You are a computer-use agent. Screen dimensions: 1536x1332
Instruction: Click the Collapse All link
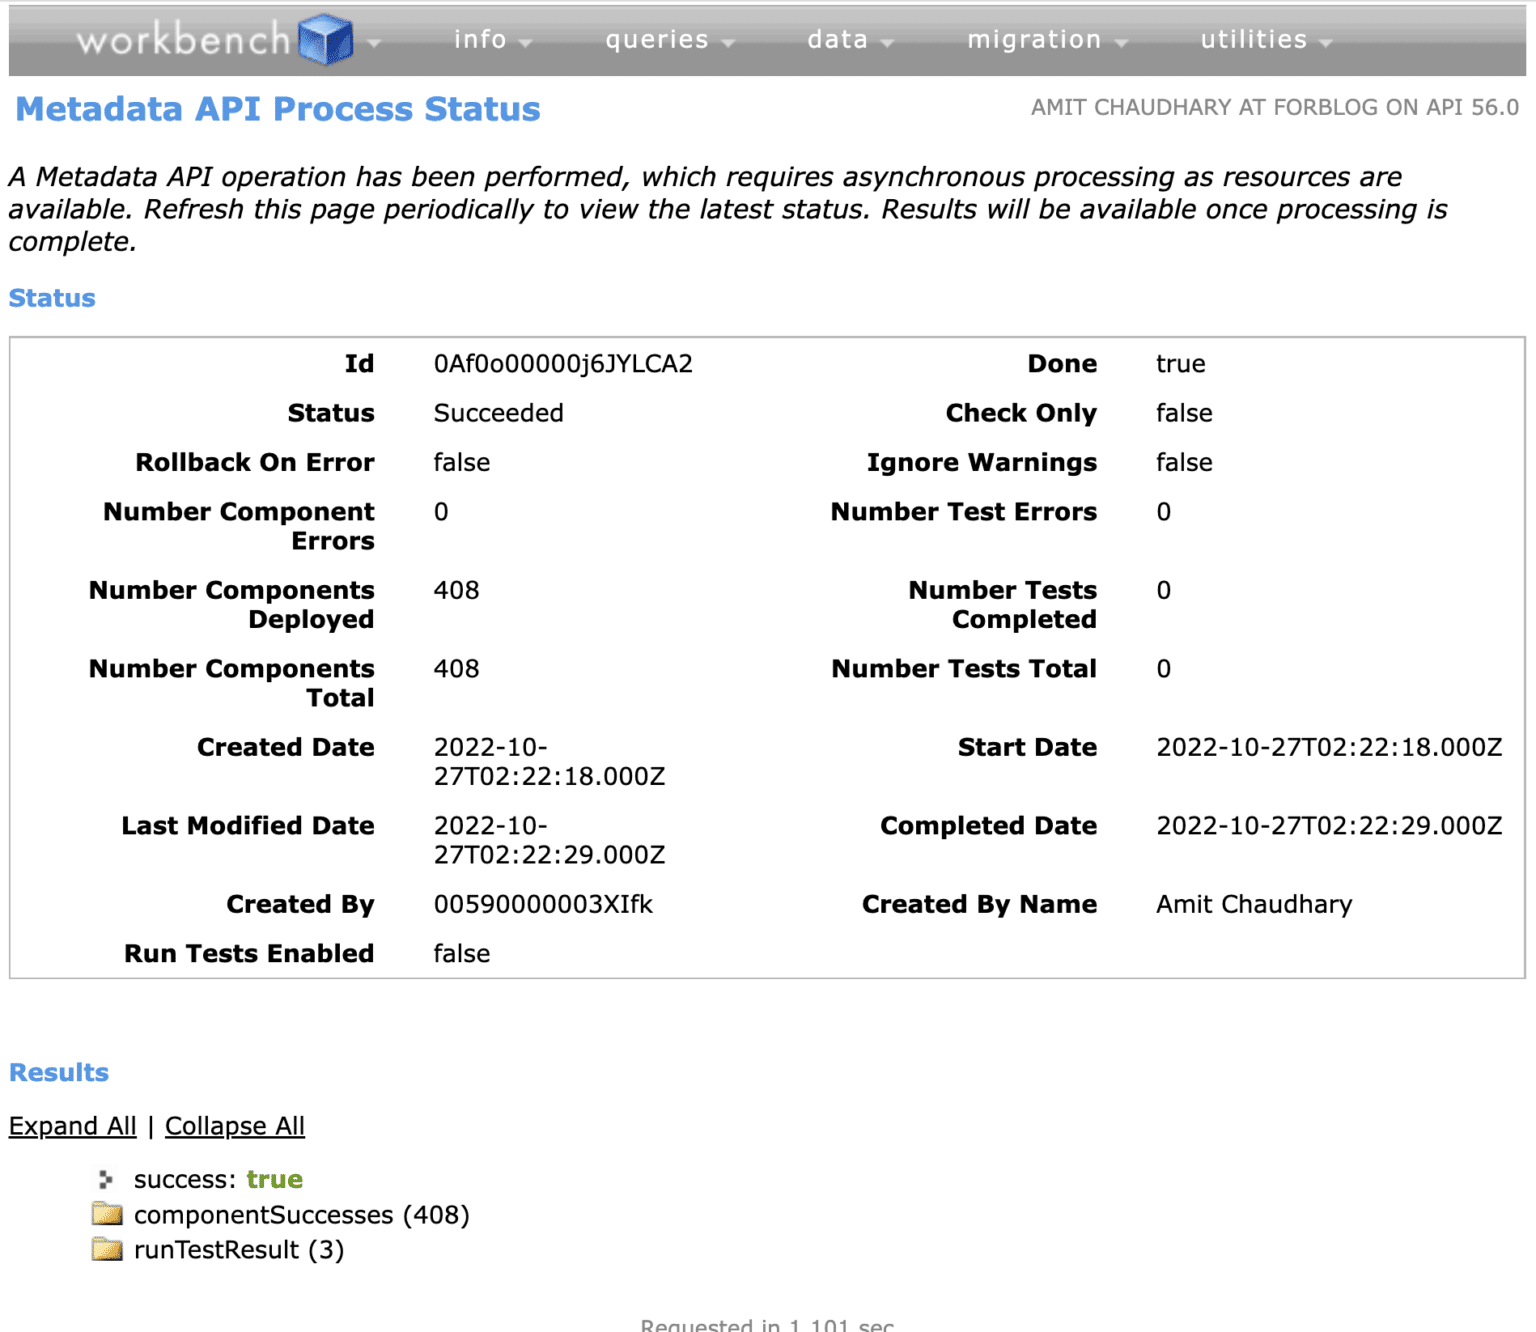click(235, 1126)
